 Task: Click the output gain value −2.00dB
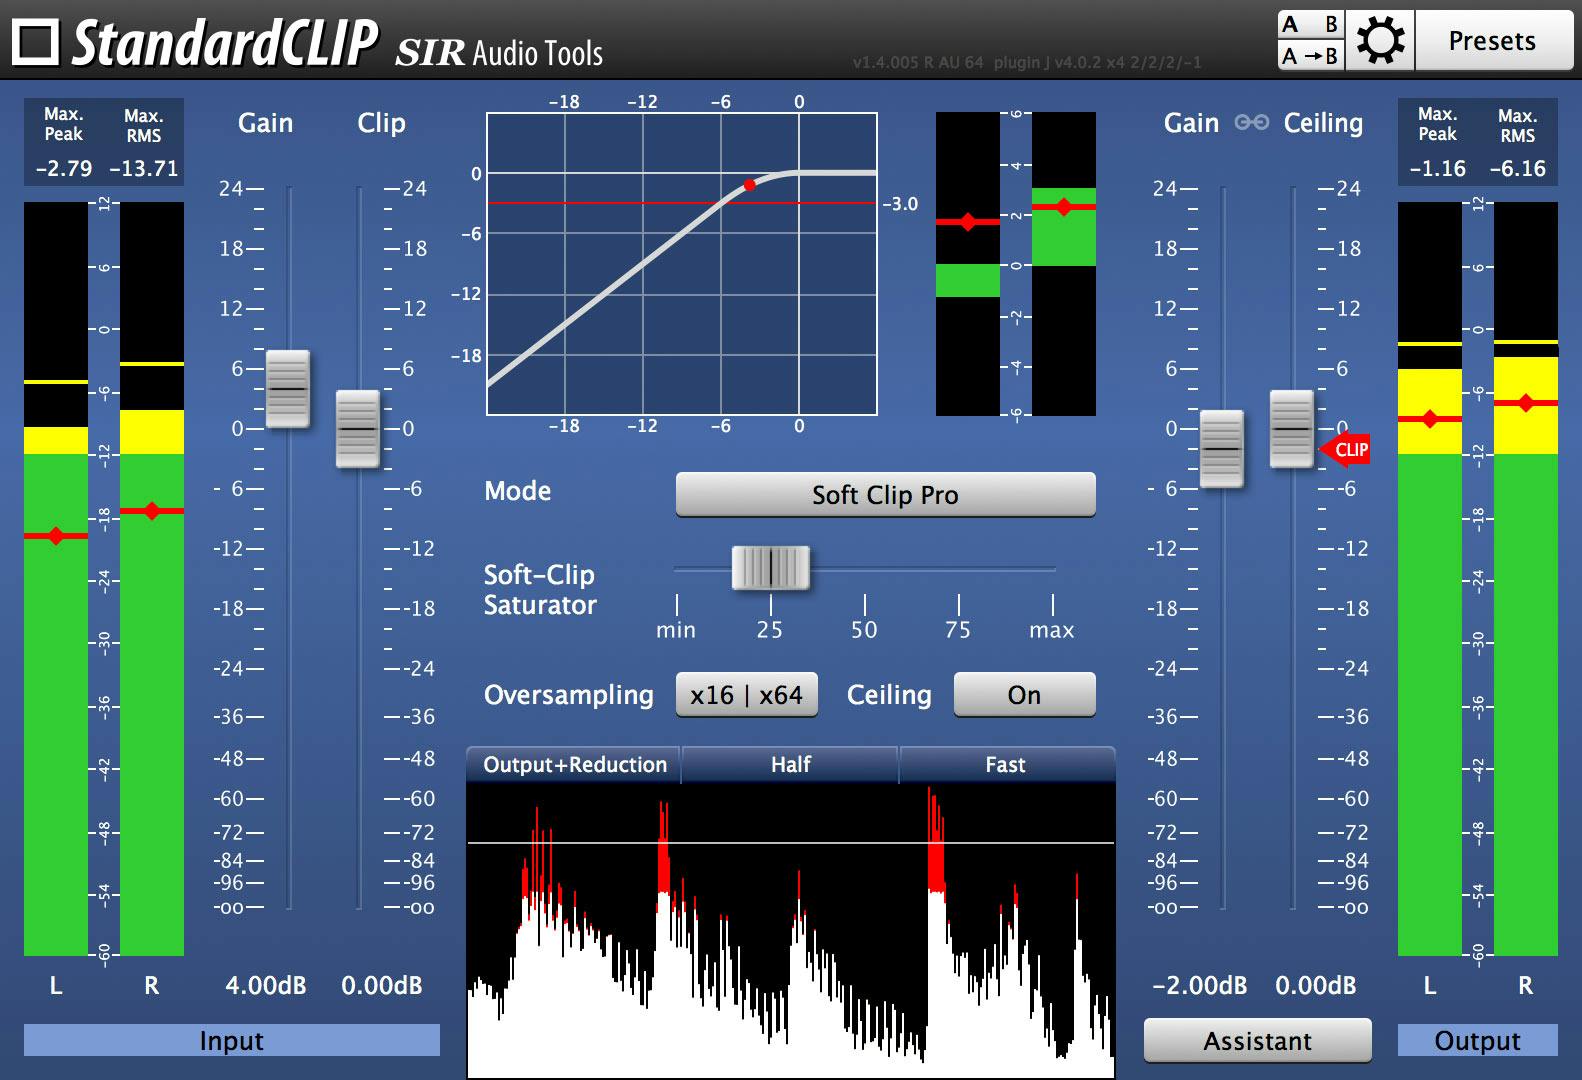click(x=1199, y=986)
